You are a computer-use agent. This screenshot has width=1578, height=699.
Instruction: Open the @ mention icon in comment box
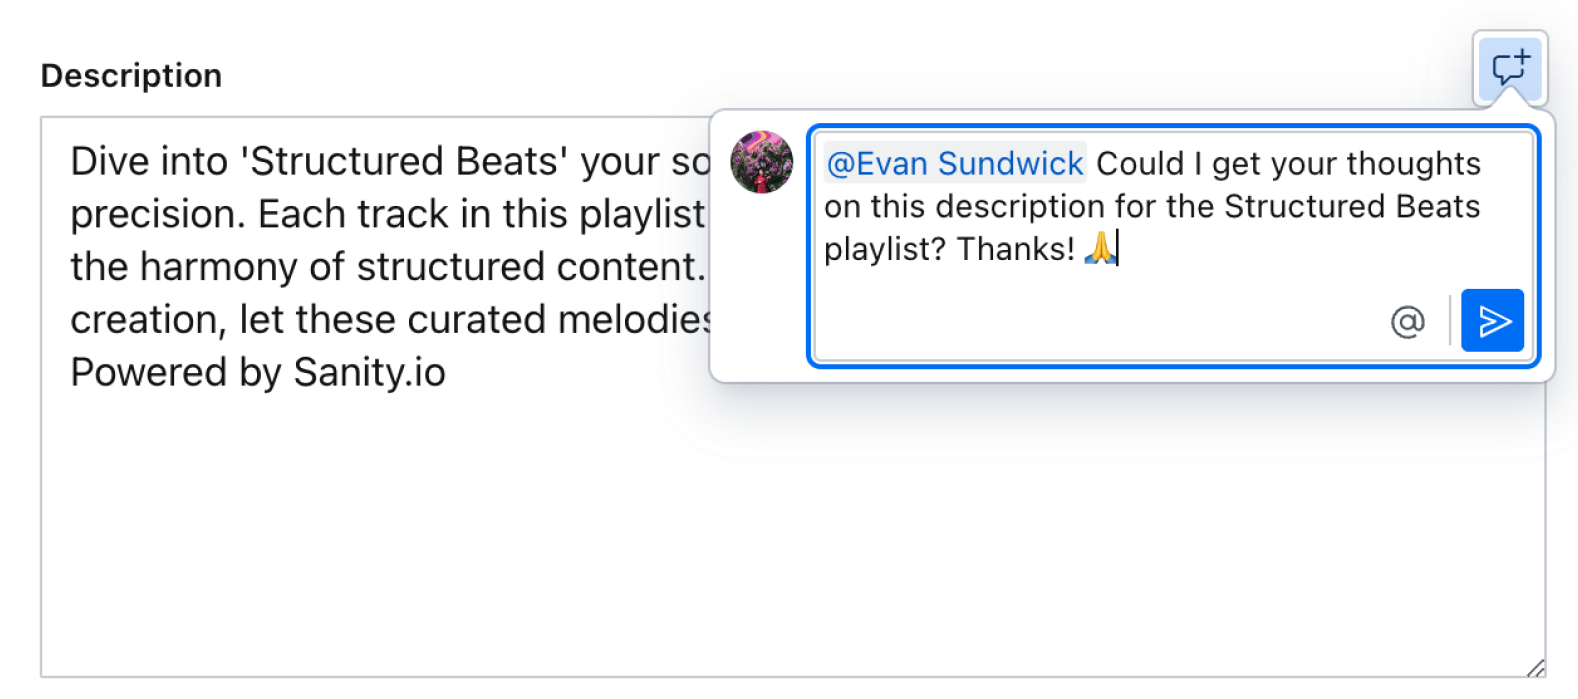tap(1408, 321)
